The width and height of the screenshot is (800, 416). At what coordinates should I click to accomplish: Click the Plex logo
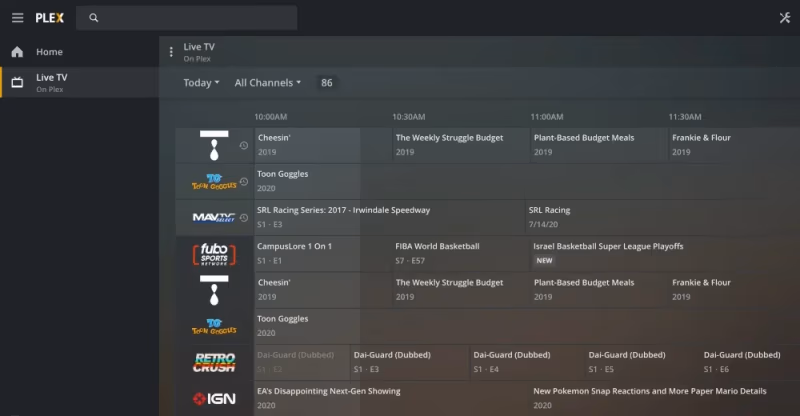pyautogui.click(x=49, y=18)
